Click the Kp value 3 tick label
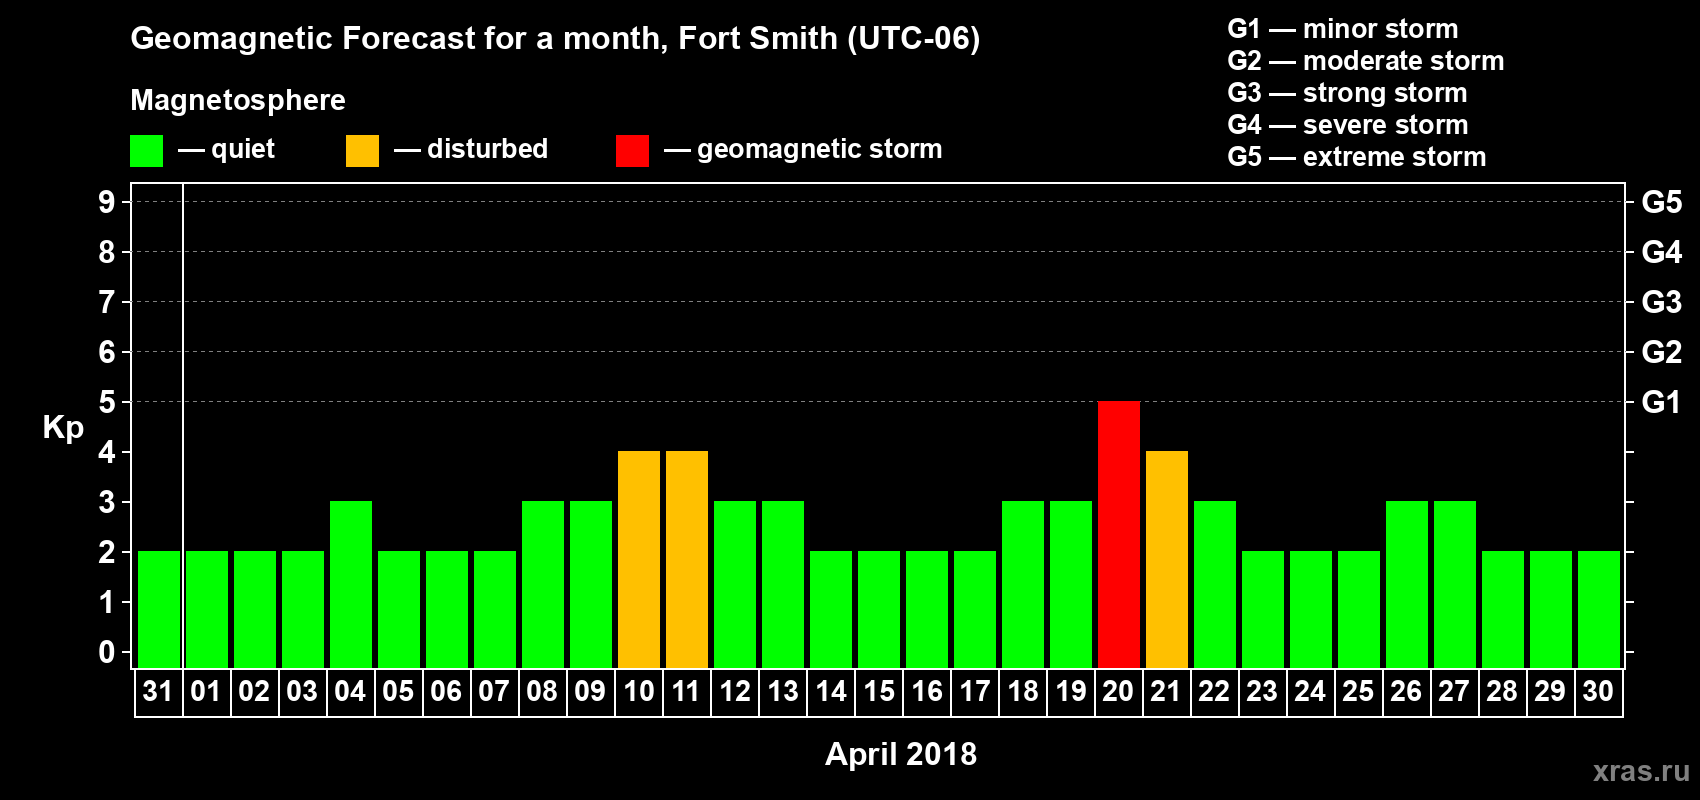Viewport: 1700px width, 800px height. click(x=107, y=502)
